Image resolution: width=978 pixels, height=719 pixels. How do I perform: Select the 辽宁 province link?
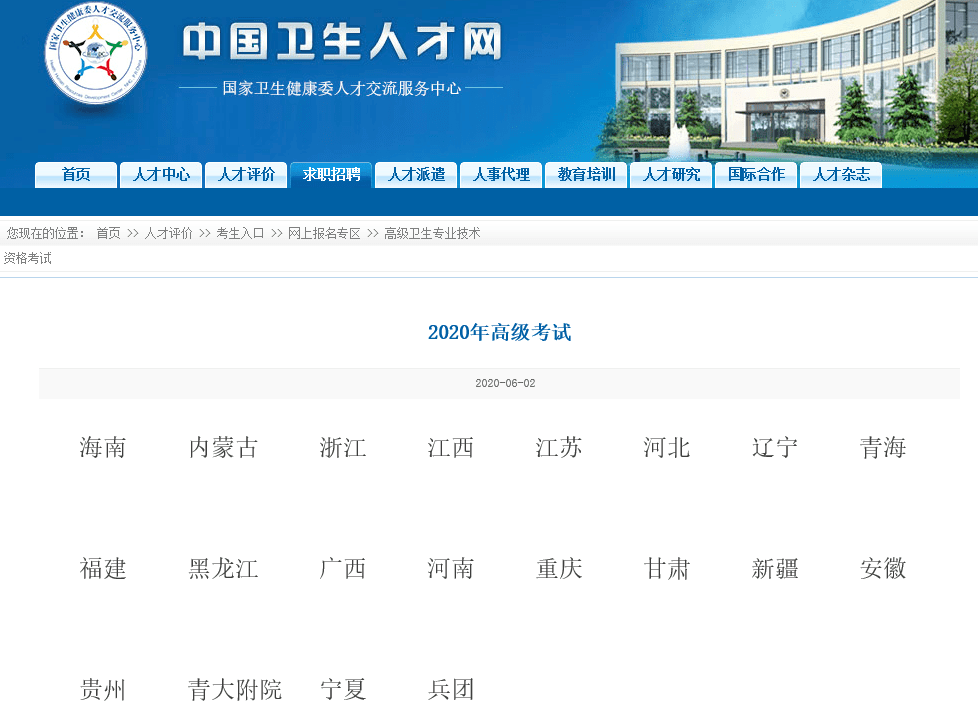click(775, 448)
